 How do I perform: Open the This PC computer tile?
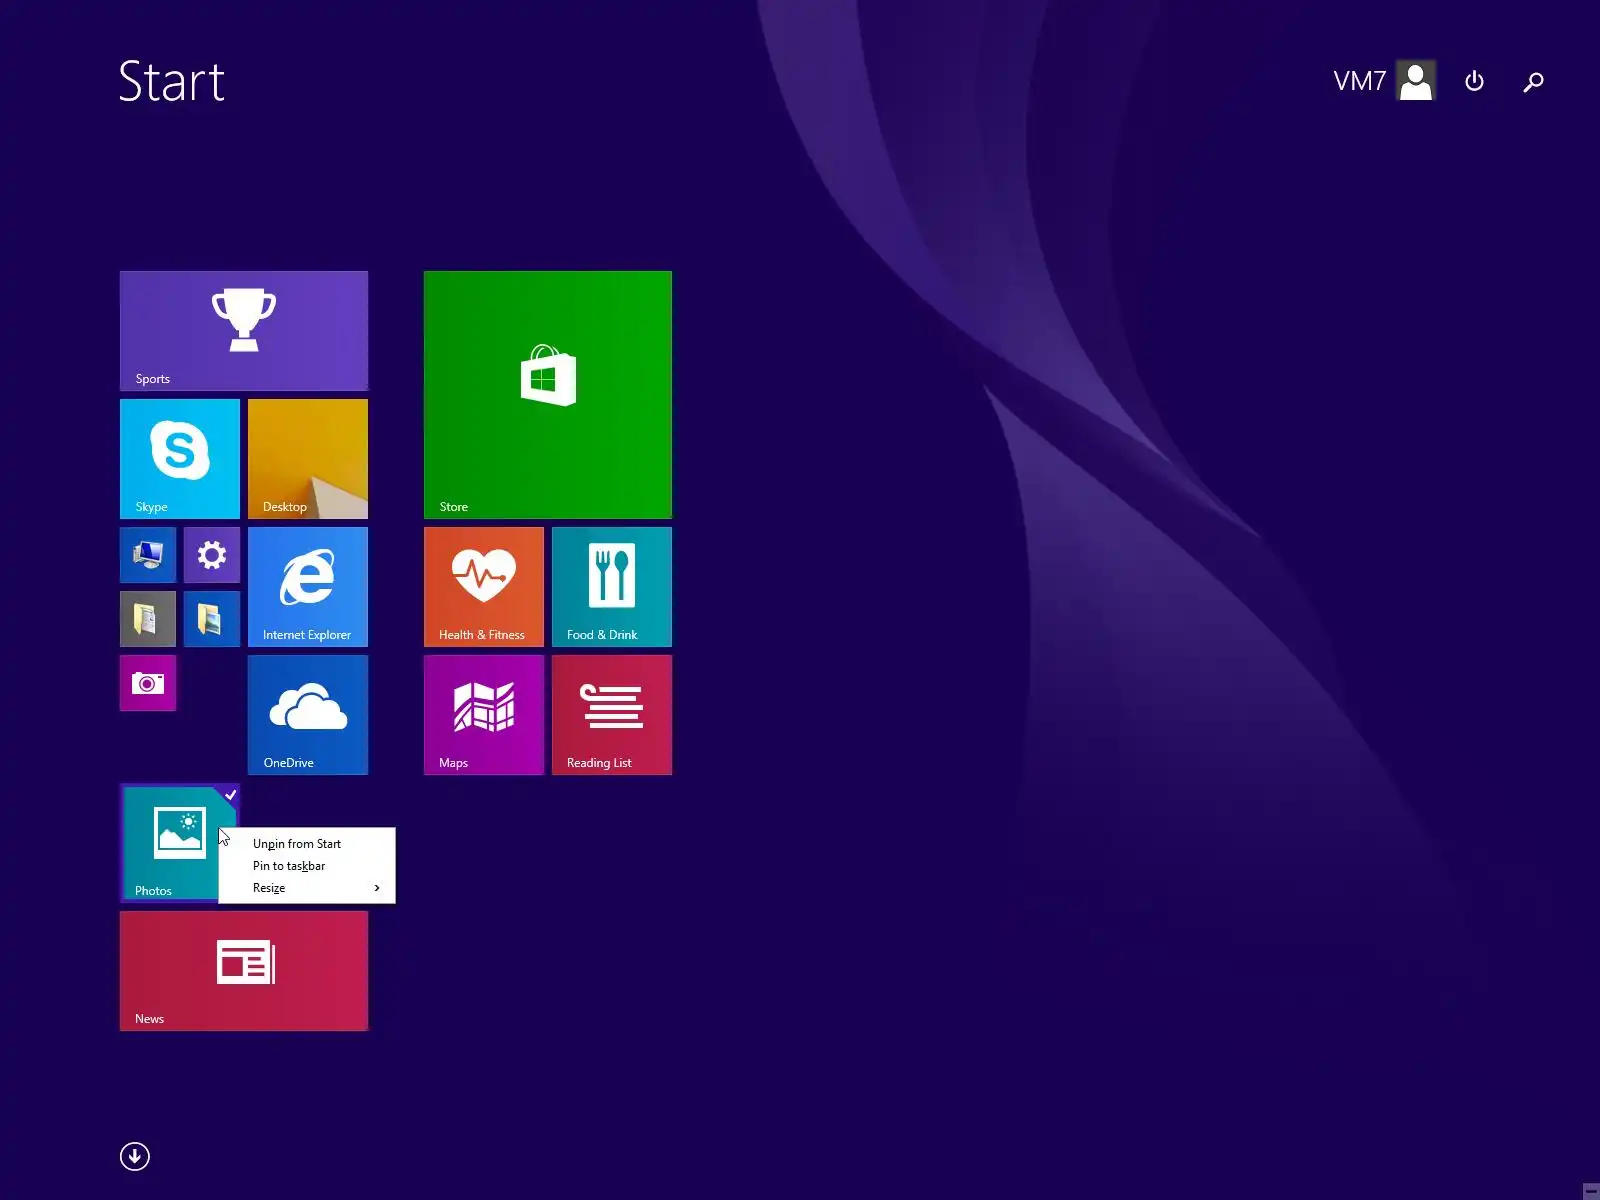(148, 554)
